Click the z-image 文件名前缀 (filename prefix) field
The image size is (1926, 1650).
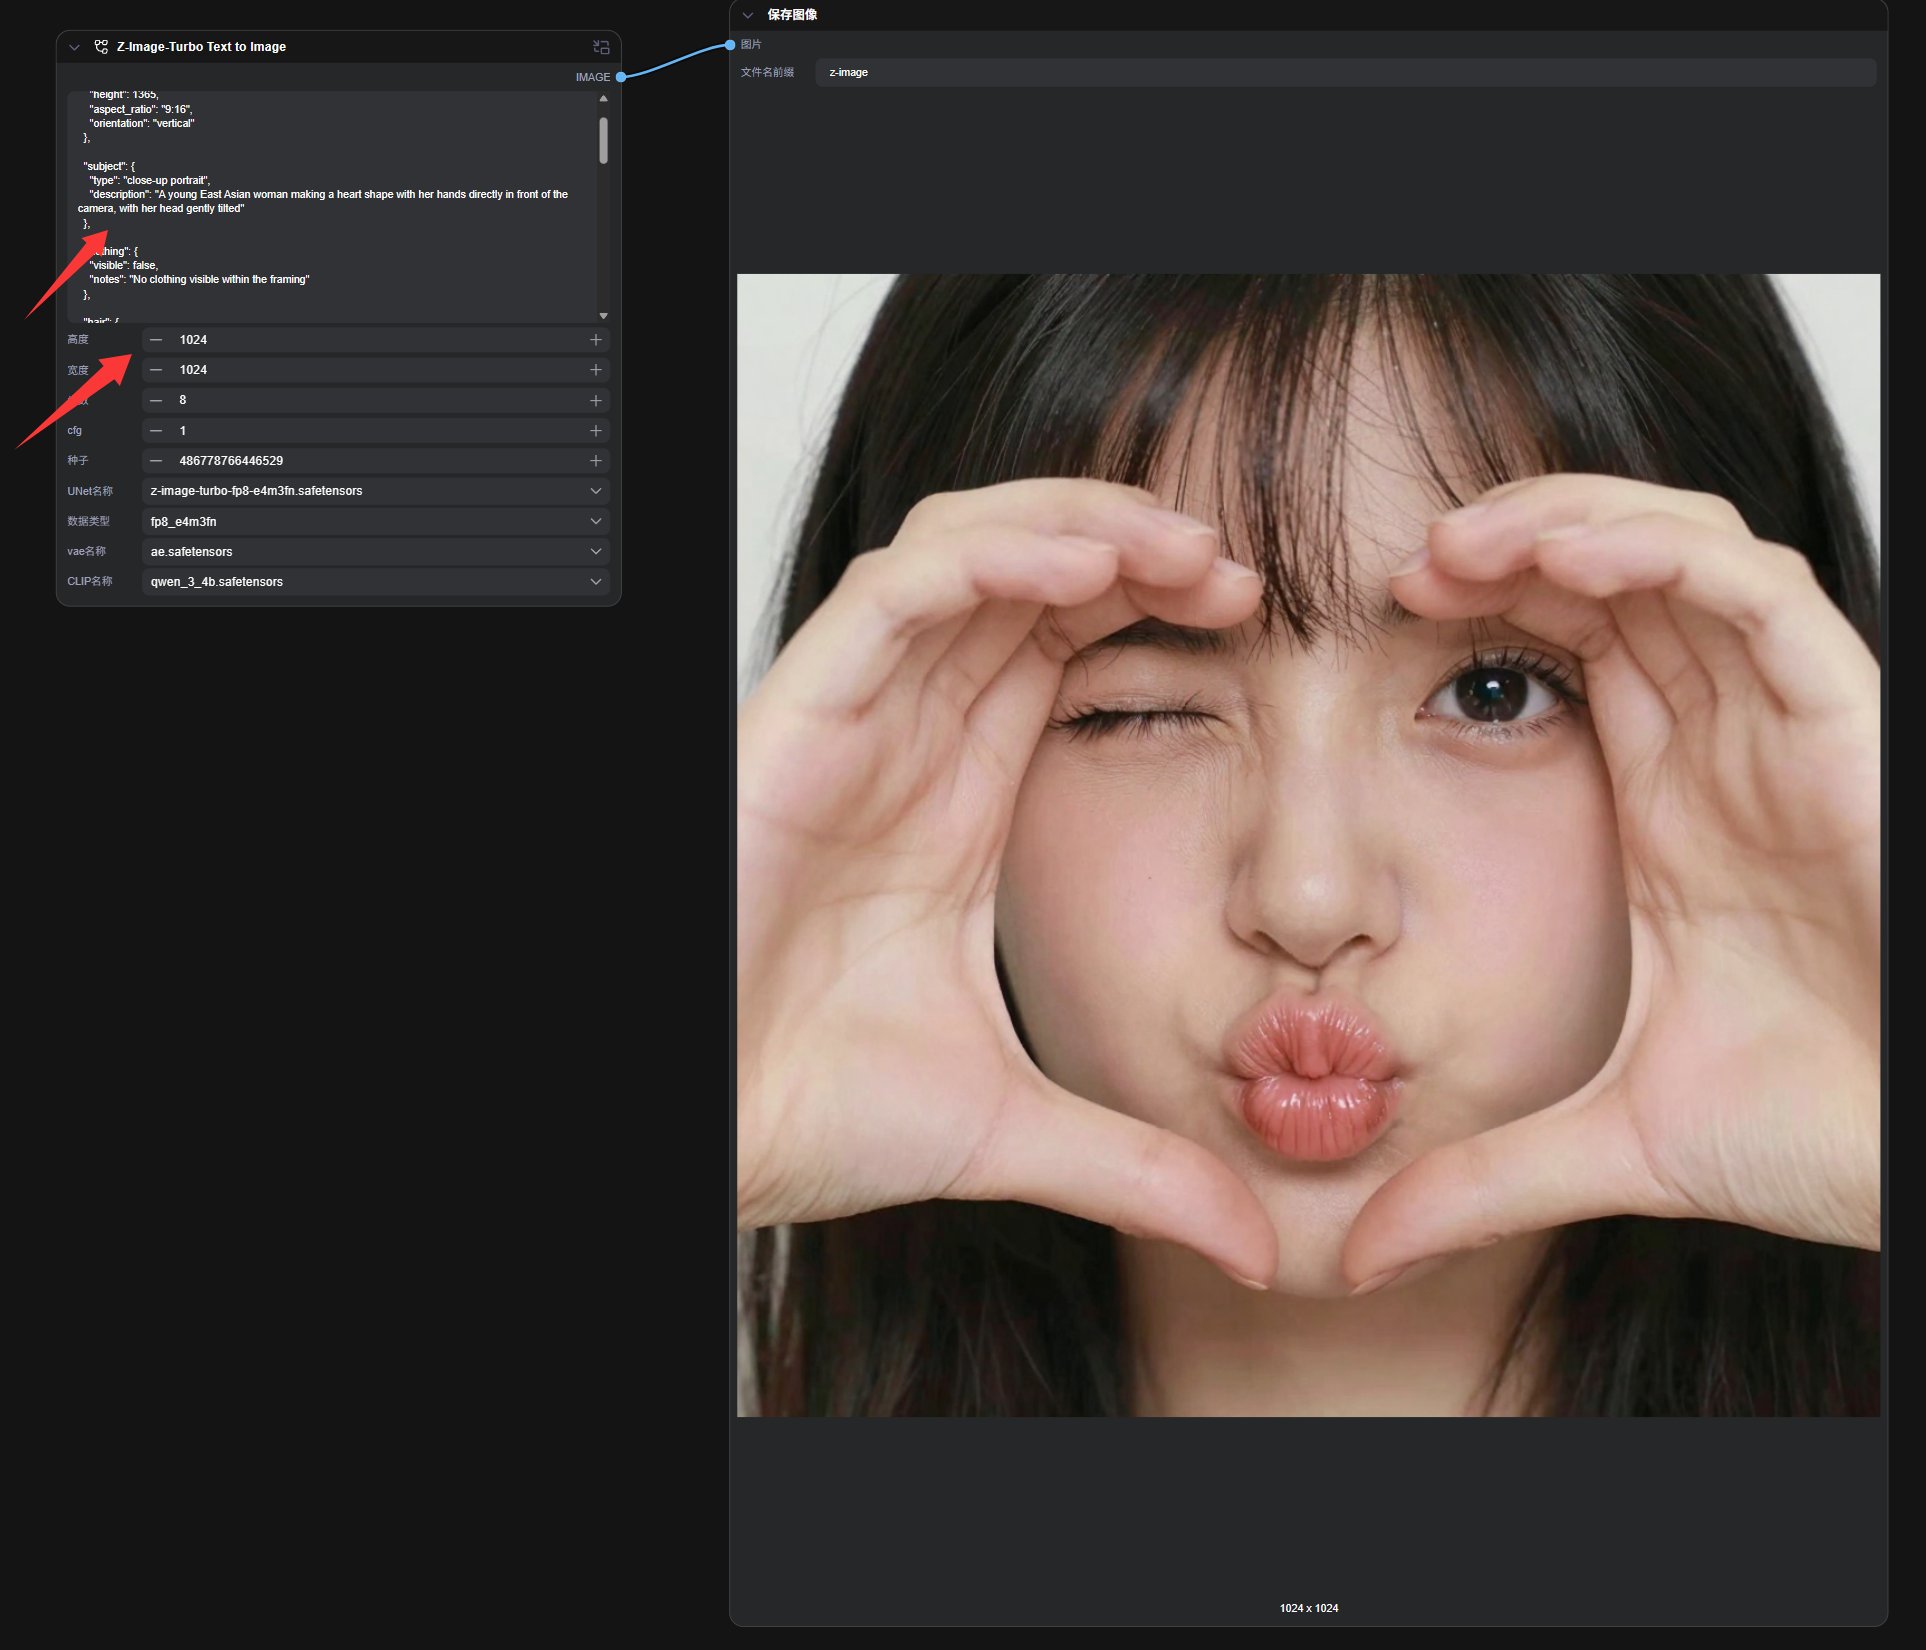tap(1344, 72)
